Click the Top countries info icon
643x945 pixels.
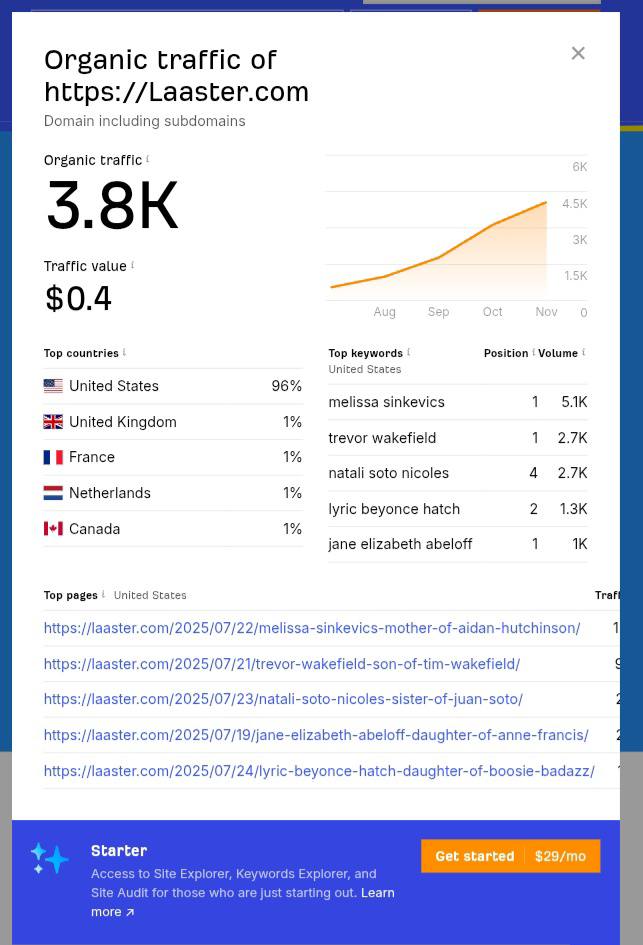124,352
